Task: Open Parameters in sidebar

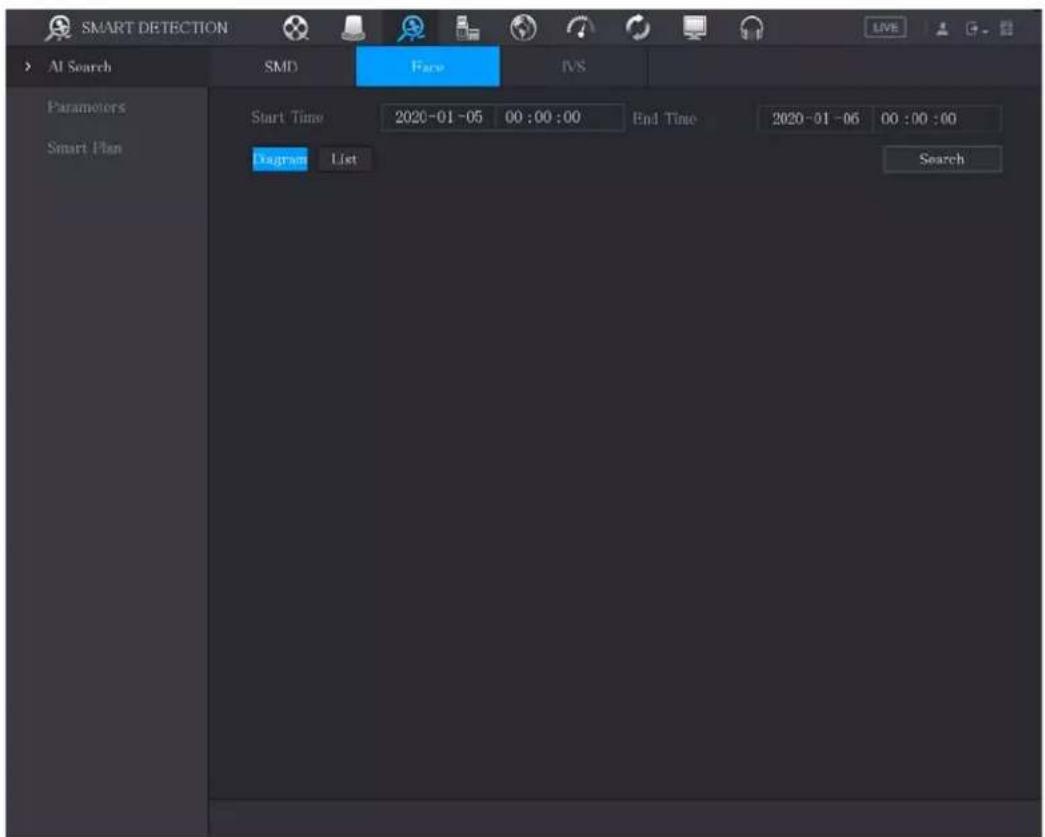Action: pos(86,107)
